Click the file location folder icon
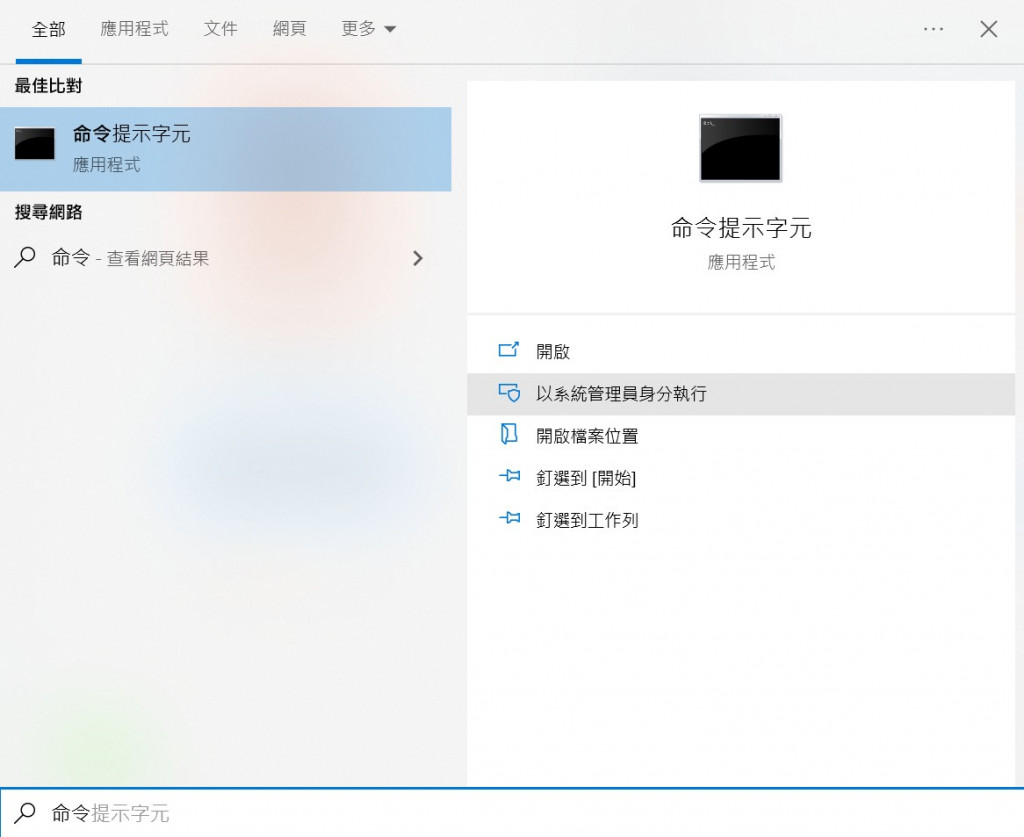The image size is (1024, 837). click(x=509, y=434)
